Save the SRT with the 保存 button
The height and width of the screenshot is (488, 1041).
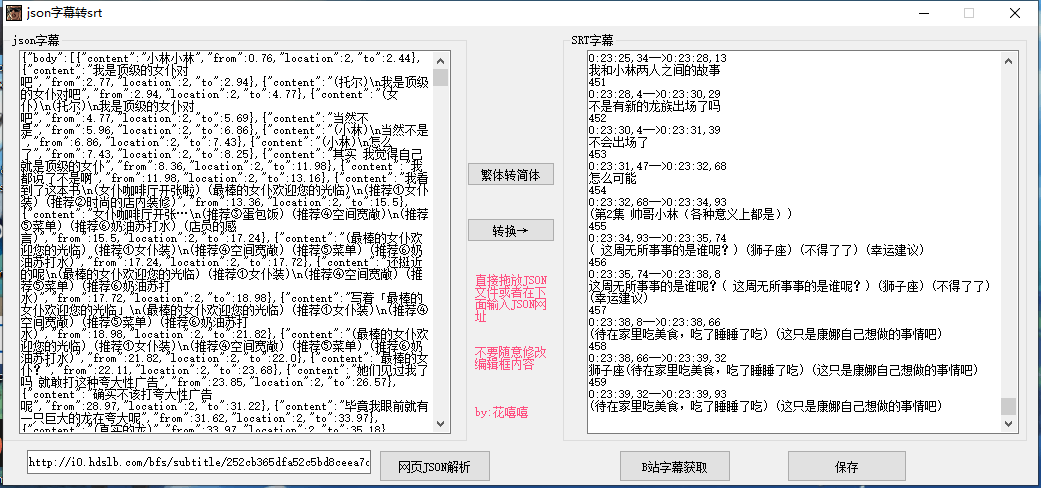846,466
